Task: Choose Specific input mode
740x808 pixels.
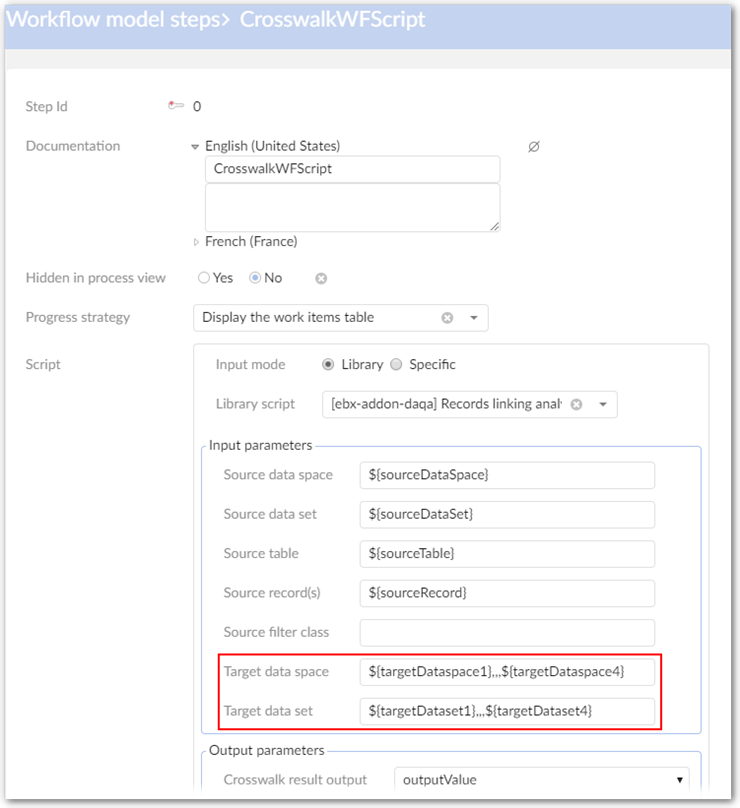Action: pos(396,365)
